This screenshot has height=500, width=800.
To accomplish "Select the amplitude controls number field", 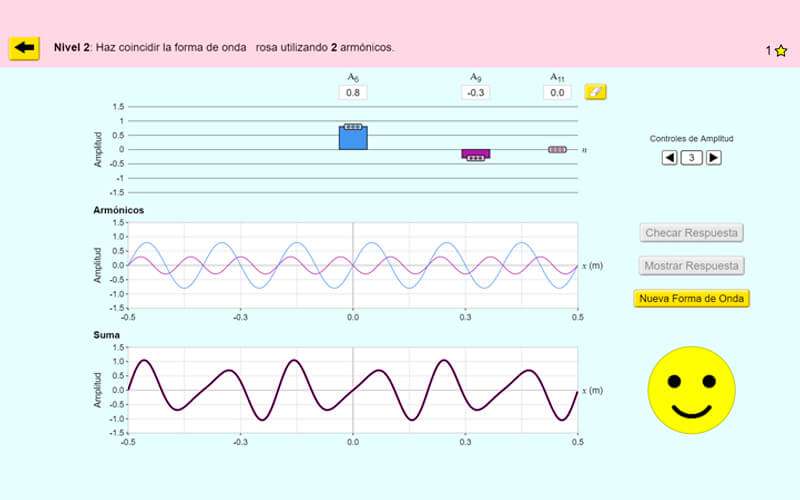I will tap(692, 158).
